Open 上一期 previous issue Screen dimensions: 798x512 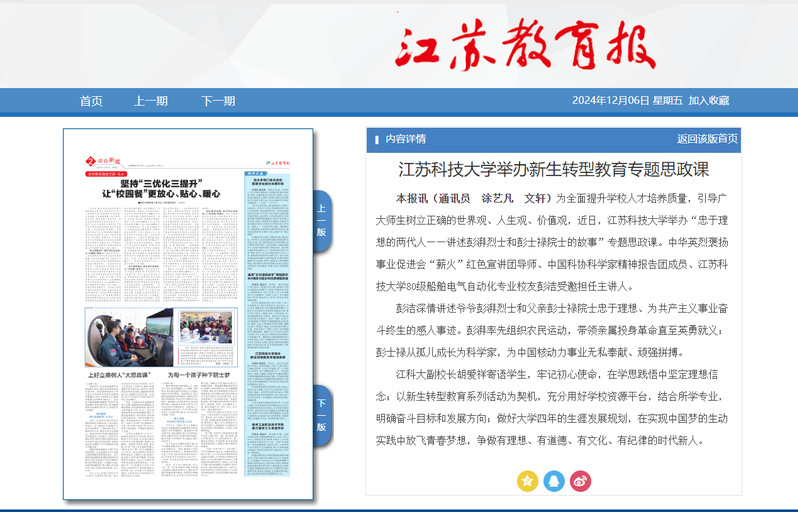click(x=151, y=101)
